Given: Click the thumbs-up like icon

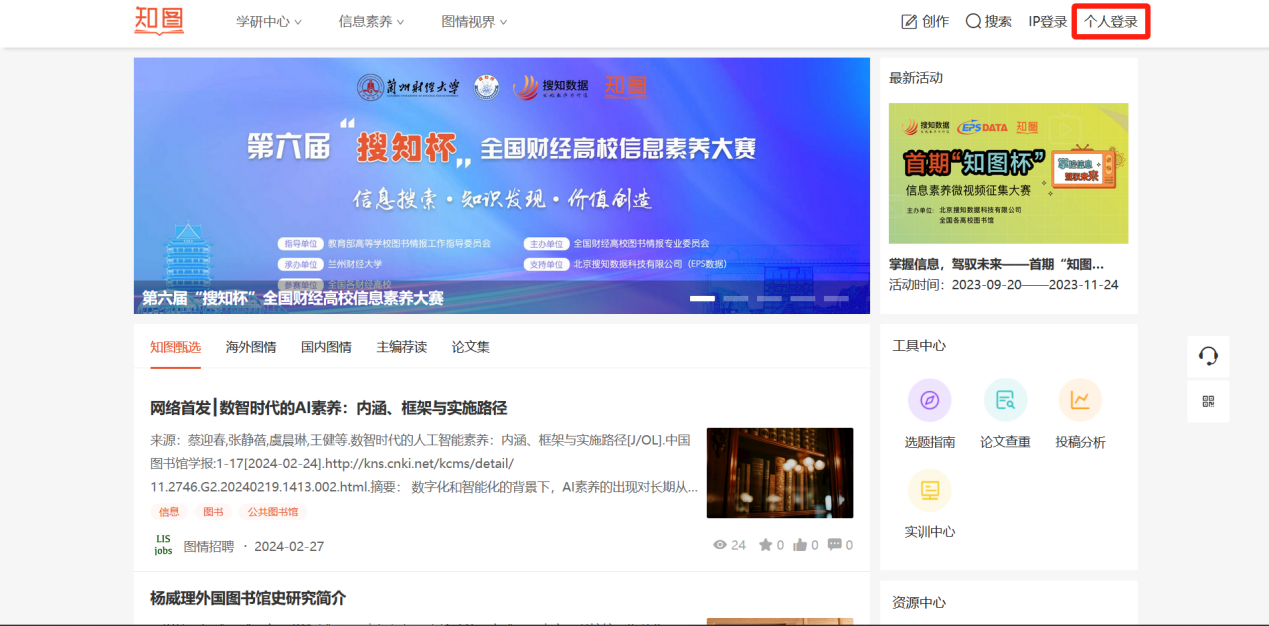Looking at the screenshot, I should 800,545.
